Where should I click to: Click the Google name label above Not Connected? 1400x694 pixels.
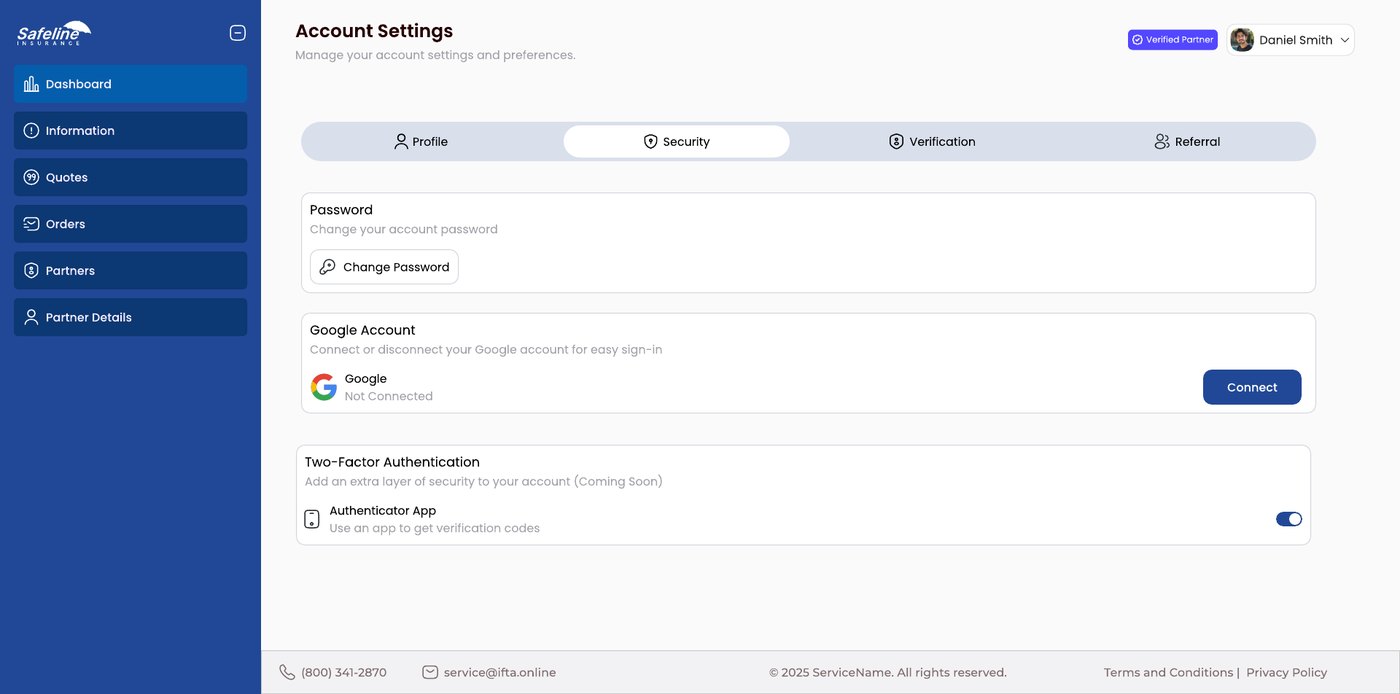[366, 379]
